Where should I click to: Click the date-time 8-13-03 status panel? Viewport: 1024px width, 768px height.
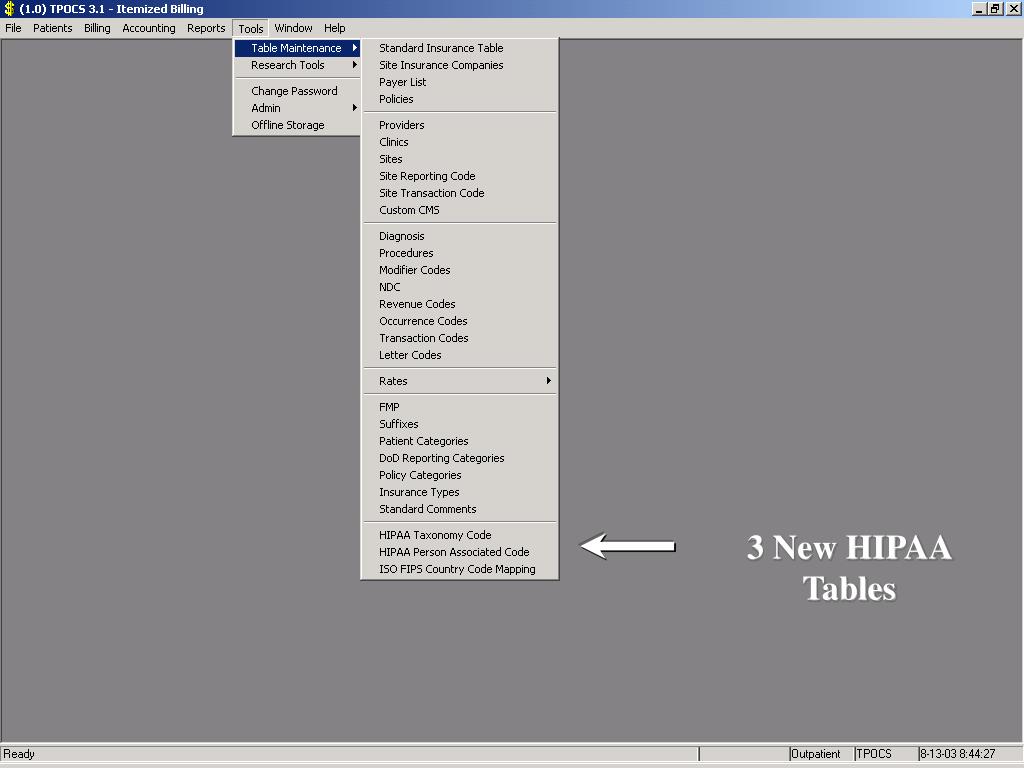click(x=969, y=754)
